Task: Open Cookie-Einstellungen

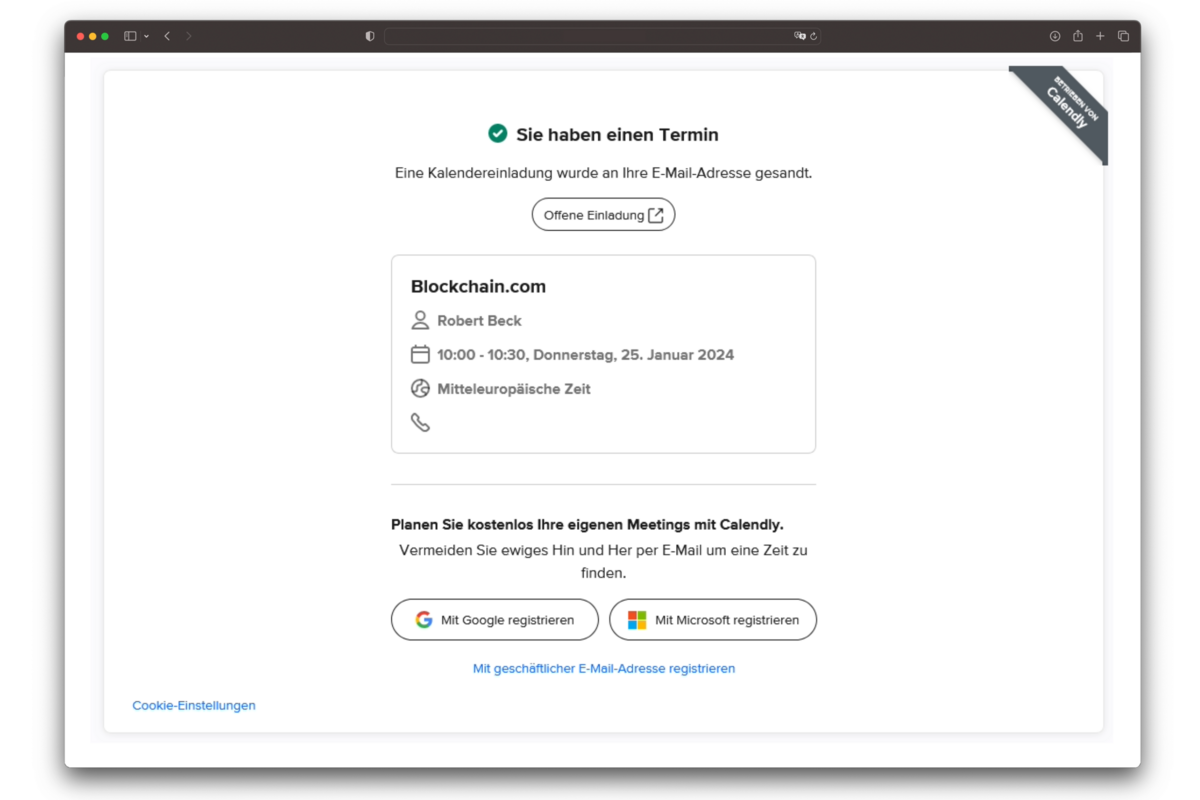Action: point(194,705)
